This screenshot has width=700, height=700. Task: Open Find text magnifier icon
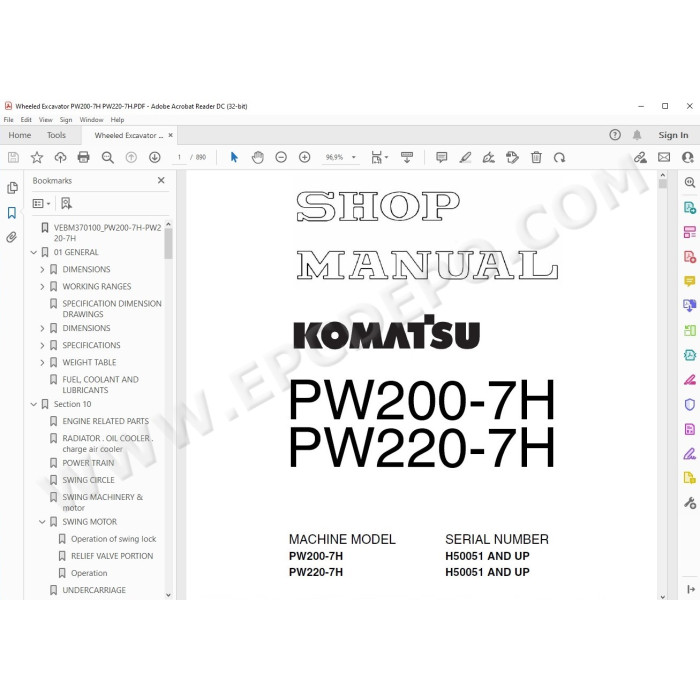pos(107,157)
